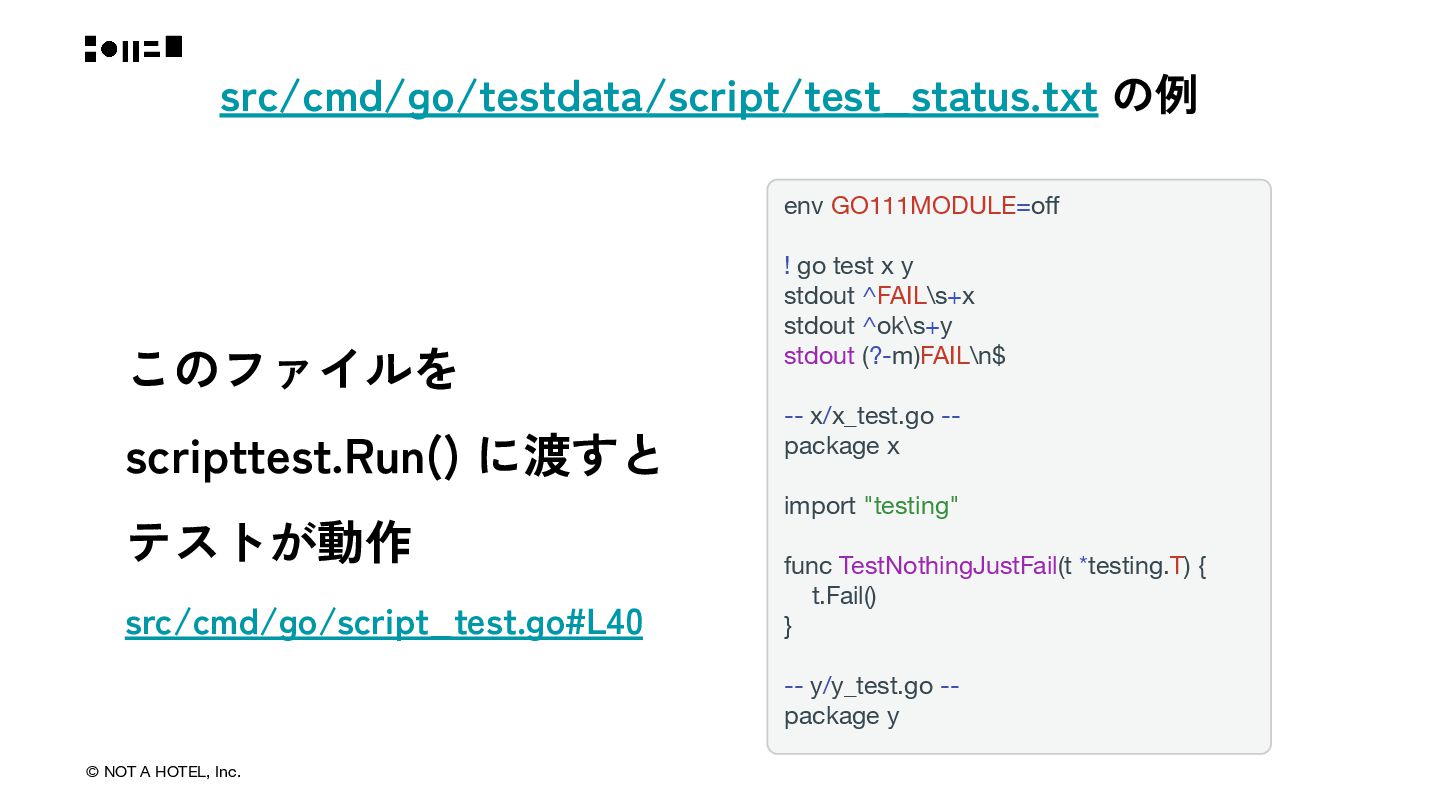The height and width of the screenshot is (810, 1440).
Task: Open the test_status.txt link in the title
Action: click(658, 97)
